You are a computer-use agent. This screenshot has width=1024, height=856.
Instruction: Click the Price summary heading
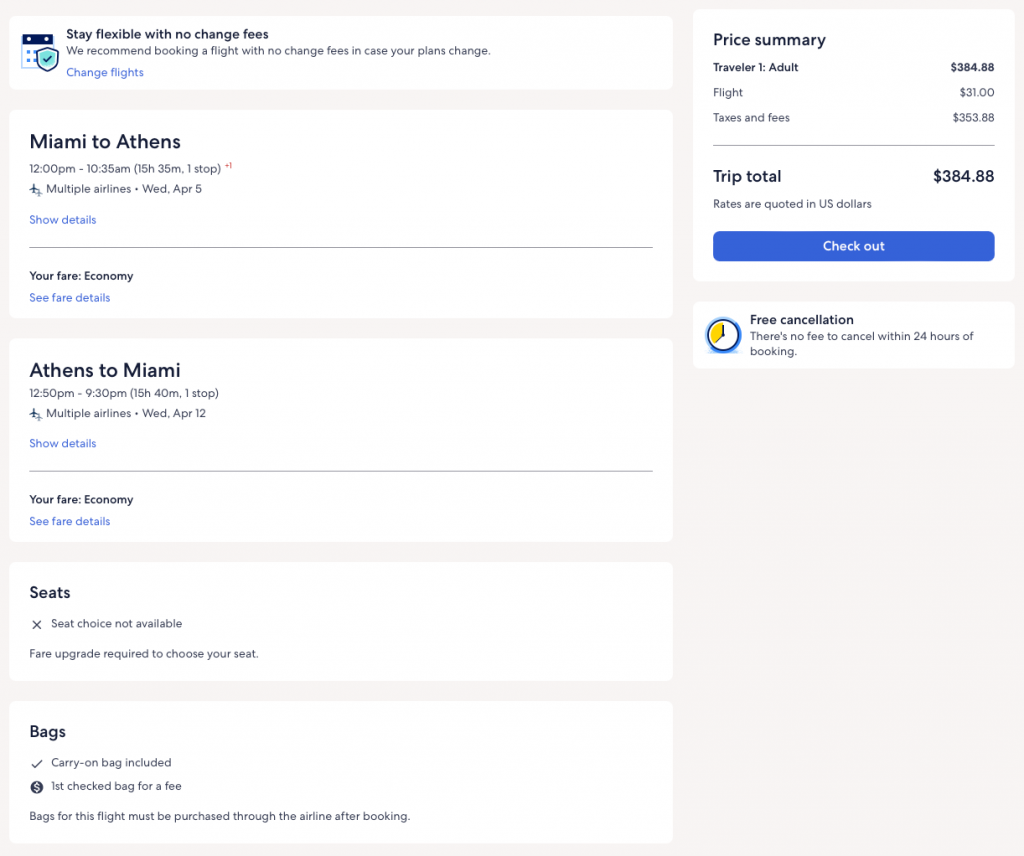(769, 40)
